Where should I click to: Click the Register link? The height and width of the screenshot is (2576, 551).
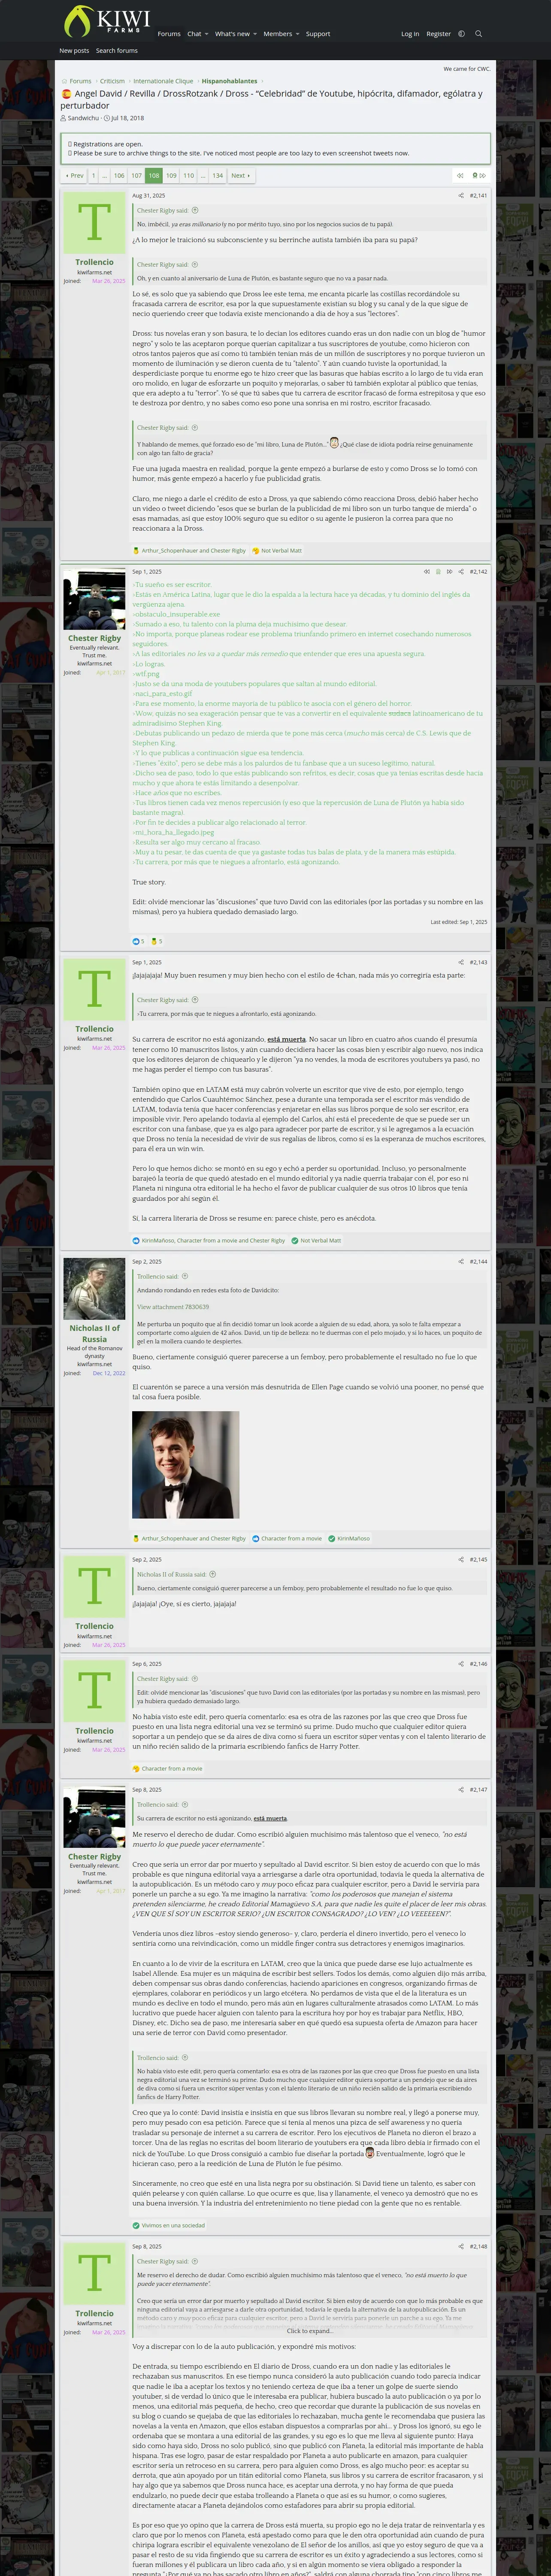click(x=439, y=34)
